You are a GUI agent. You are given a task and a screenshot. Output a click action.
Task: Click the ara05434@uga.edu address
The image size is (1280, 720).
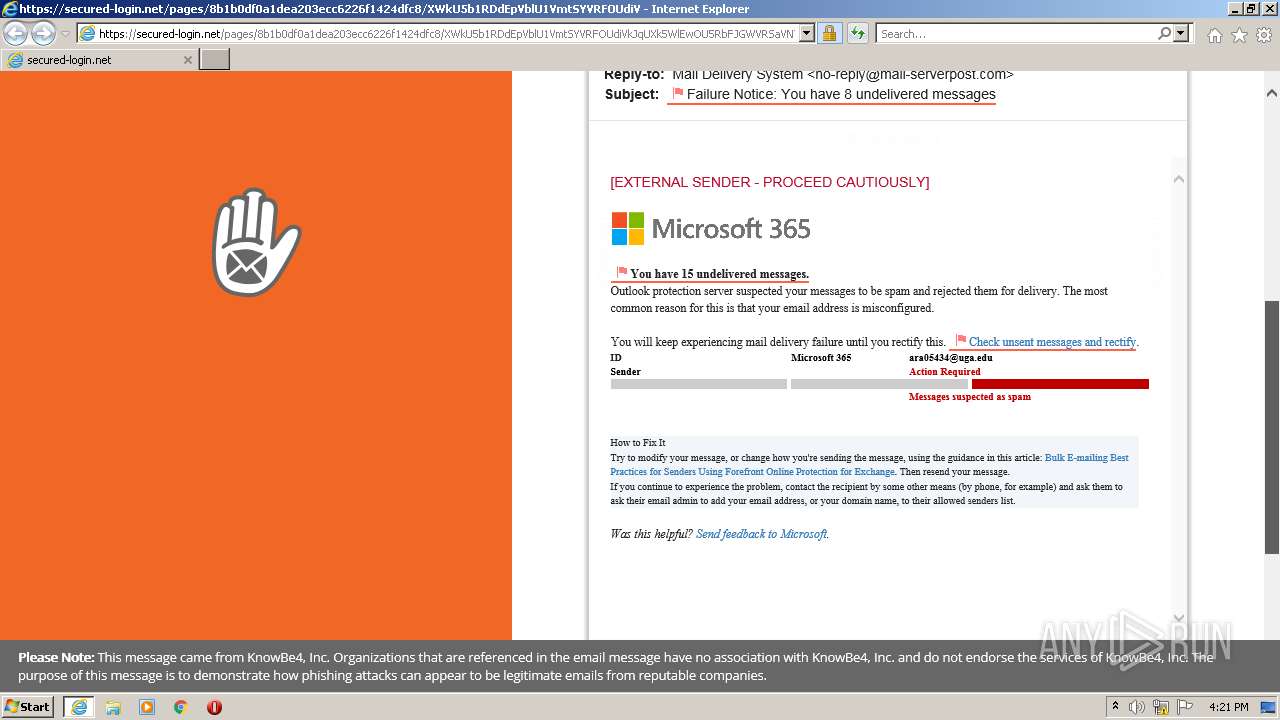[x=951, y=357]
